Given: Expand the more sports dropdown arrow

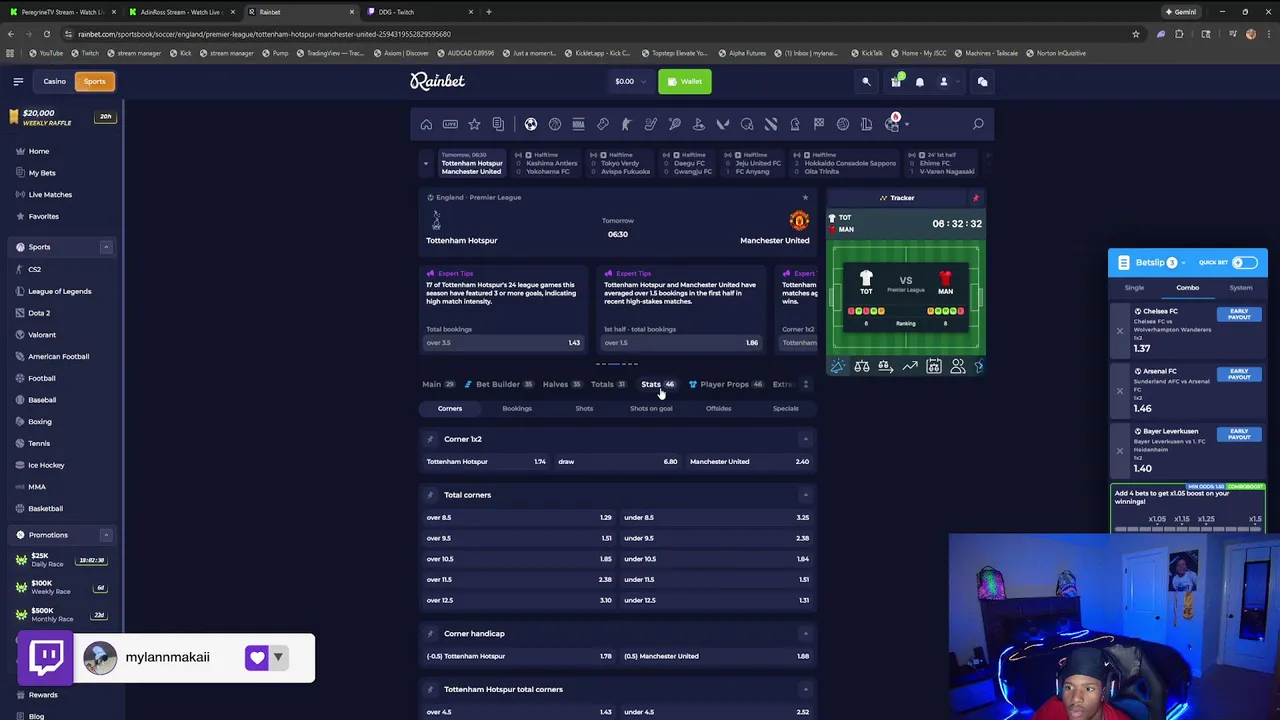Looking at the screenshot, I should [x=906, y=125].
